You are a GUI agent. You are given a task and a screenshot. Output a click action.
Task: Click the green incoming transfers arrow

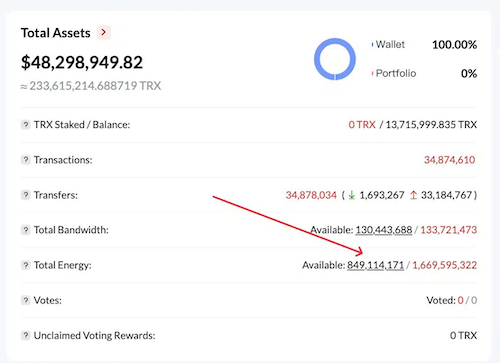352,195
